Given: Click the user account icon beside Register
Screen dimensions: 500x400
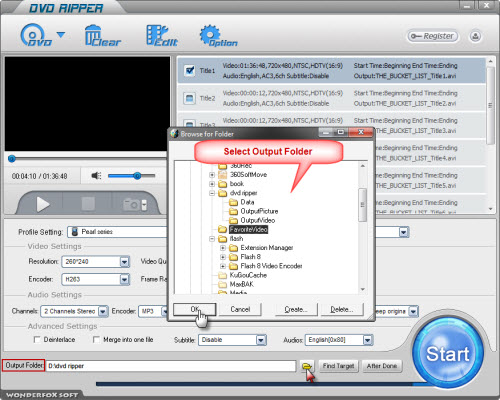Looking at the screenshot, I should point(475,36).
